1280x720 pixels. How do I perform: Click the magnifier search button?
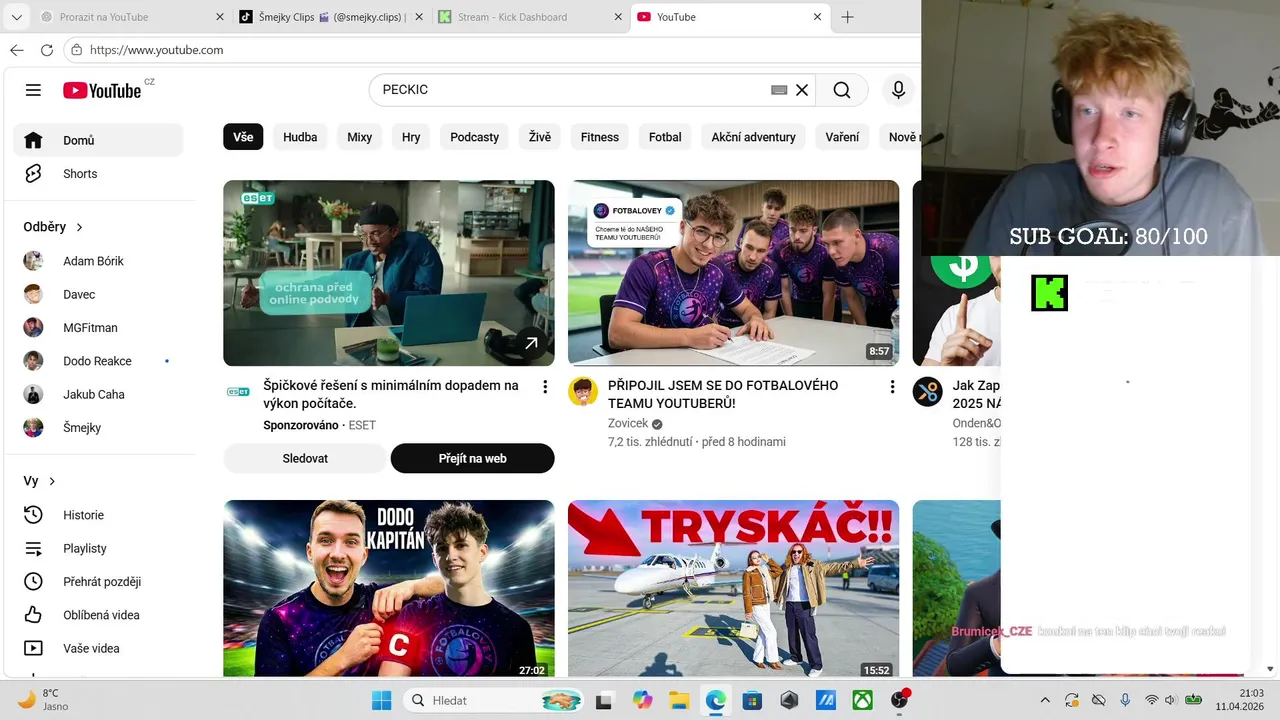tap(842, 90)
